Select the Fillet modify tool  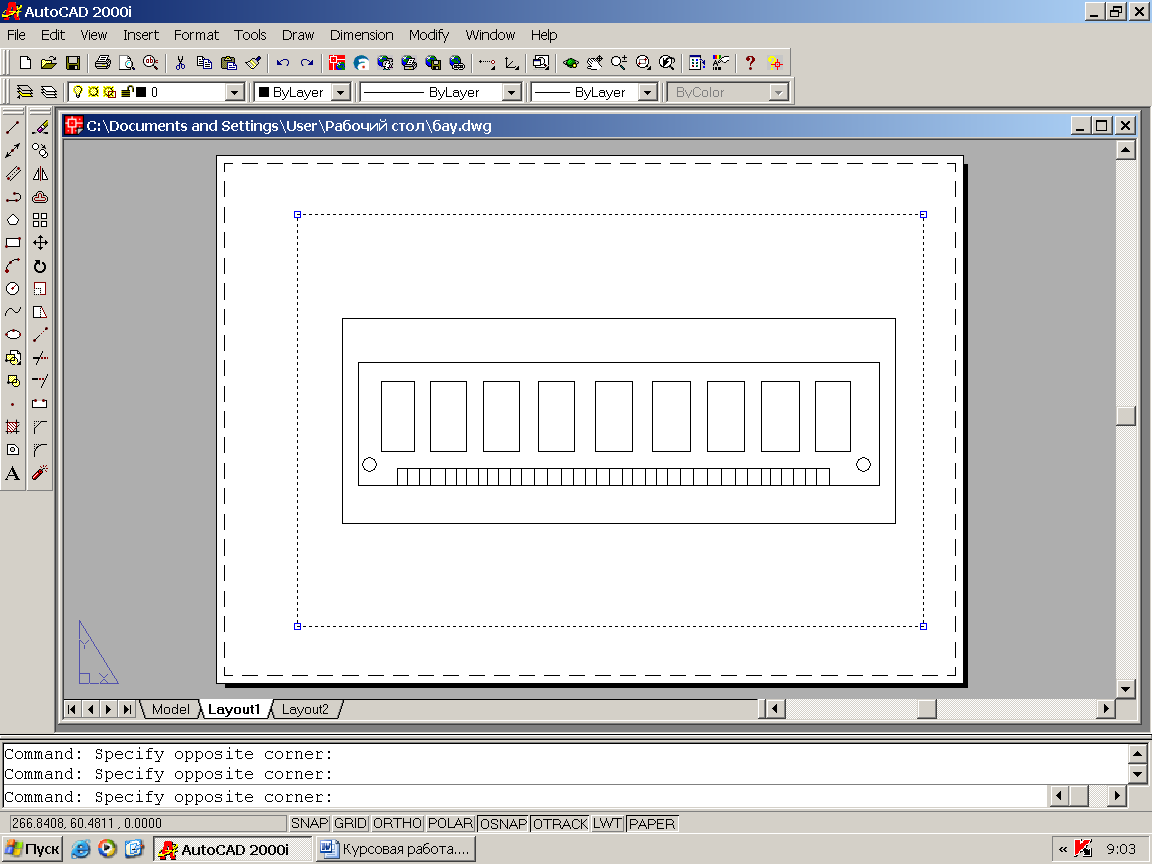coord(40,450)
